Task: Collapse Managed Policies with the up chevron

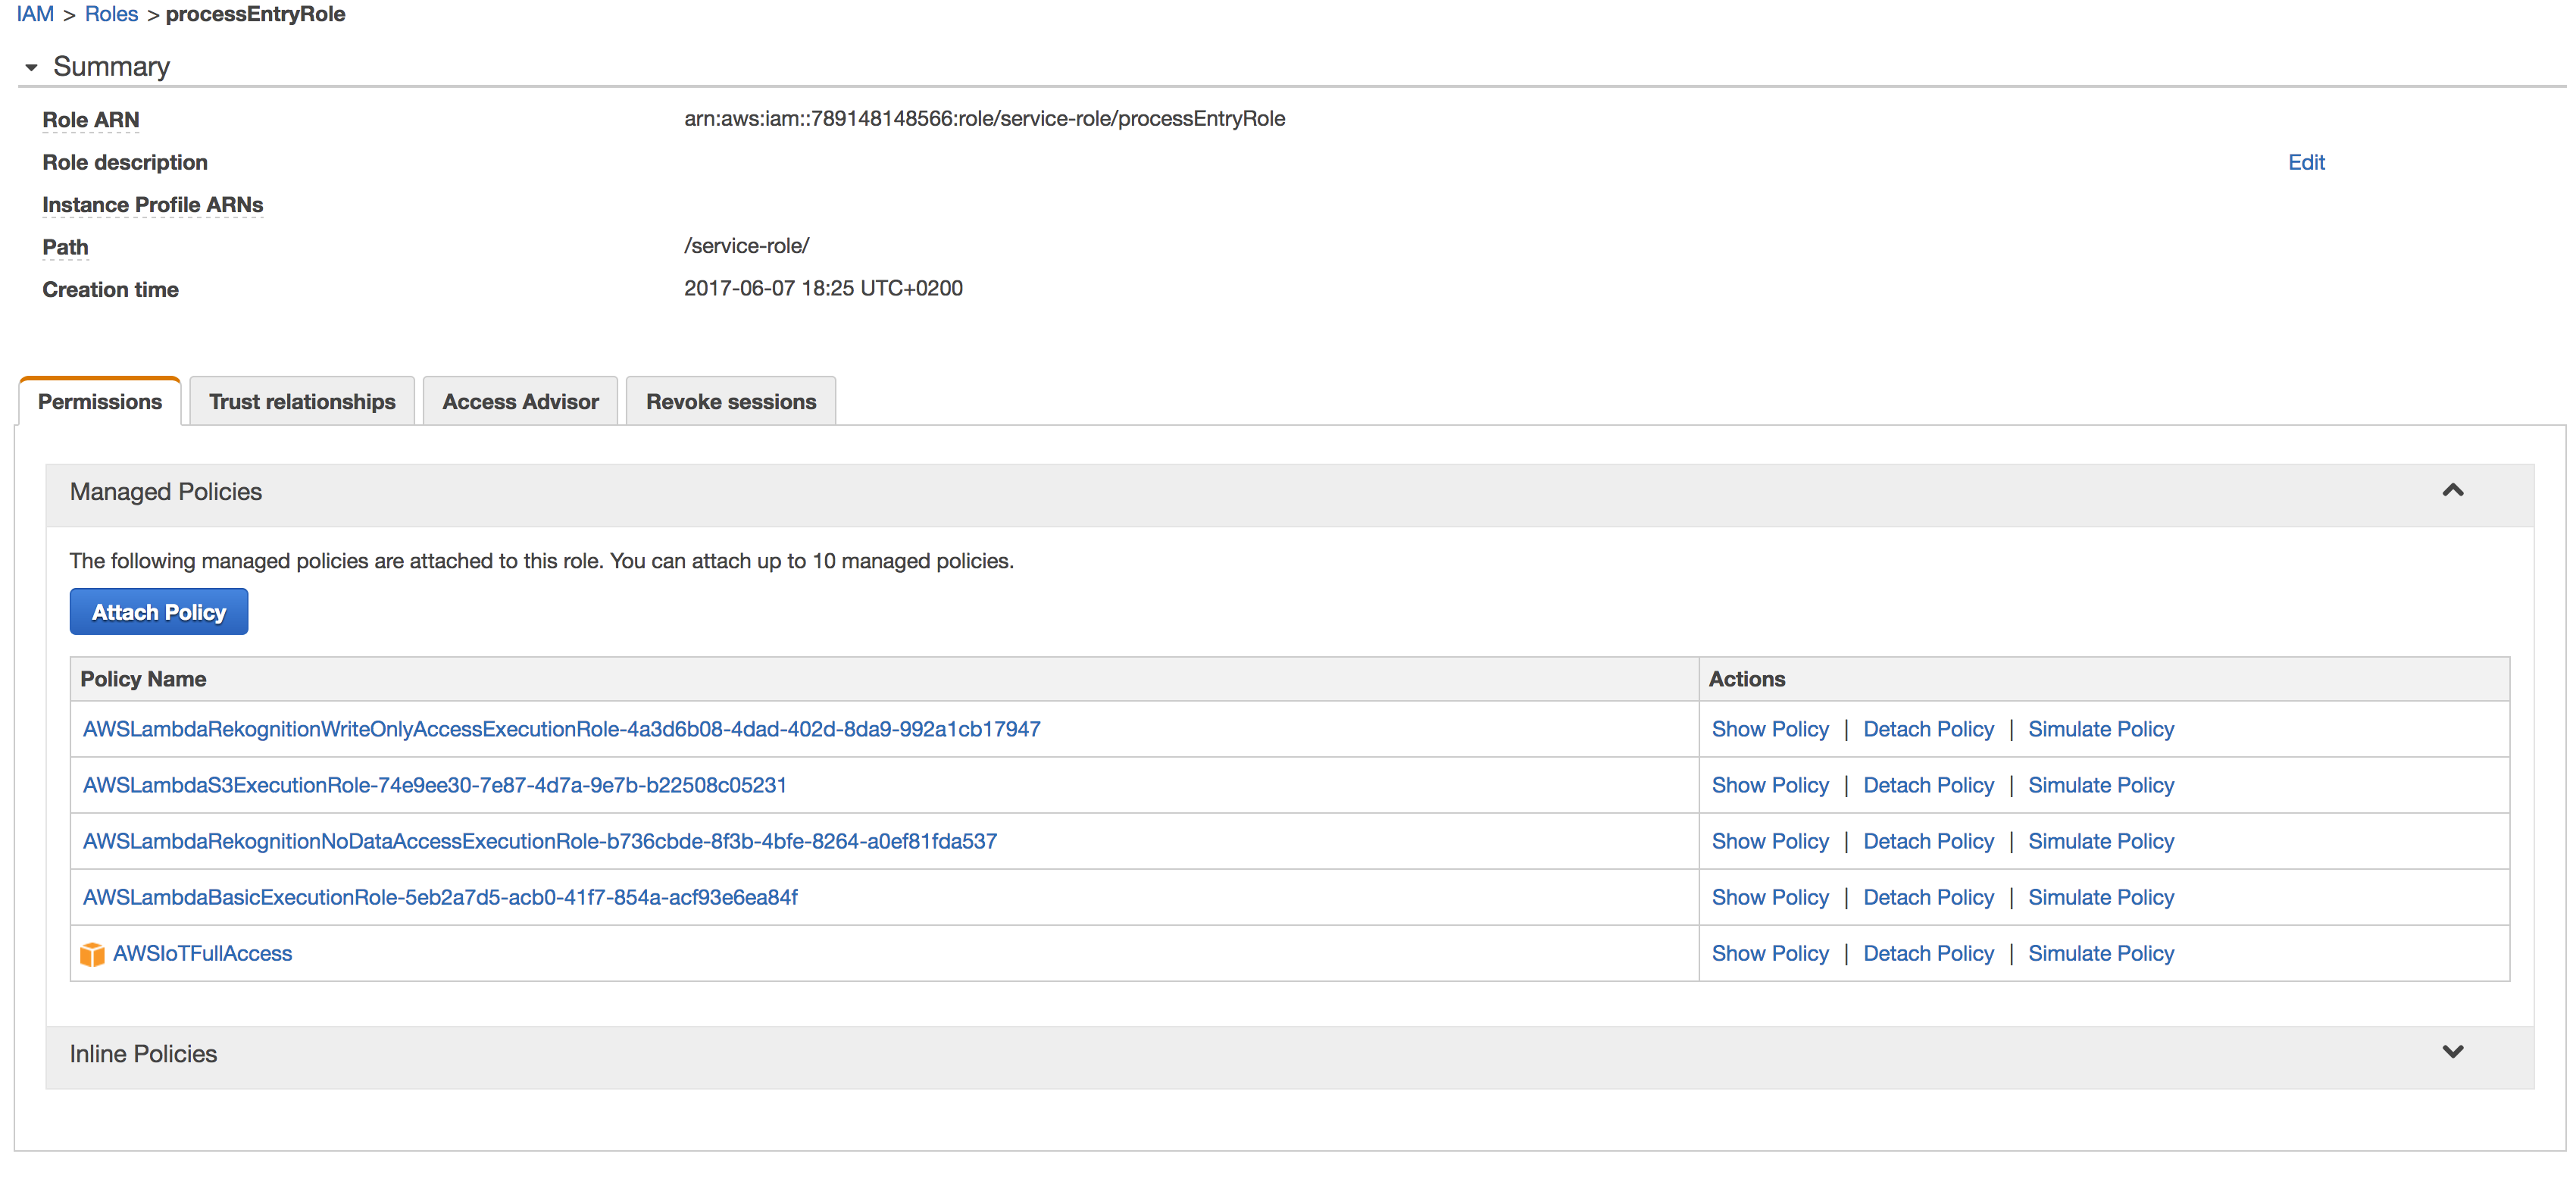Action: coord(2452,490)
